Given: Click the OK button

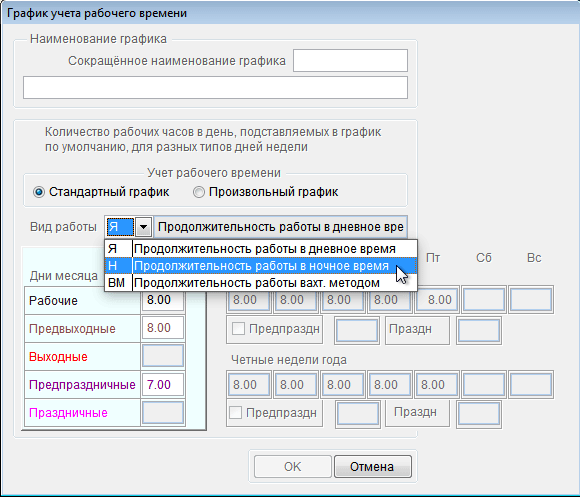Looking at the screenshot, I should tap(292, 466).
